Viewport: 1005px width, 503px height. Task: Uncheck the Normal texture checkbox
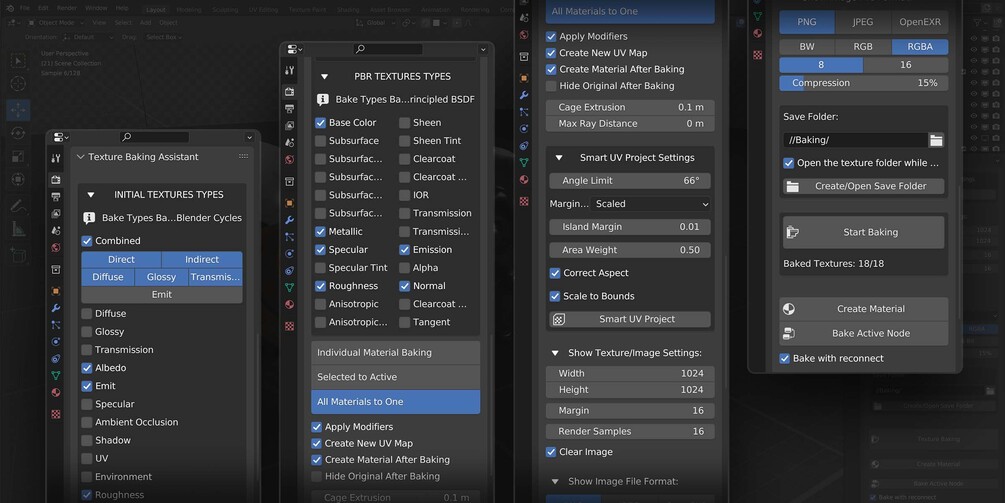[x=404, y=286]
